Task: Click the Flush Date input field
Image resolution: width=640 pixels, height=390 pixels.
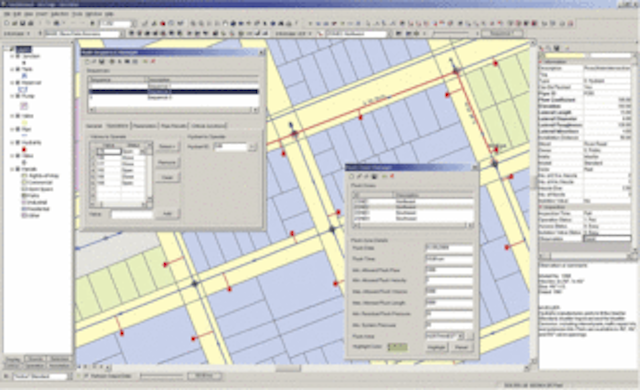Action: click(x=449, y=248)
